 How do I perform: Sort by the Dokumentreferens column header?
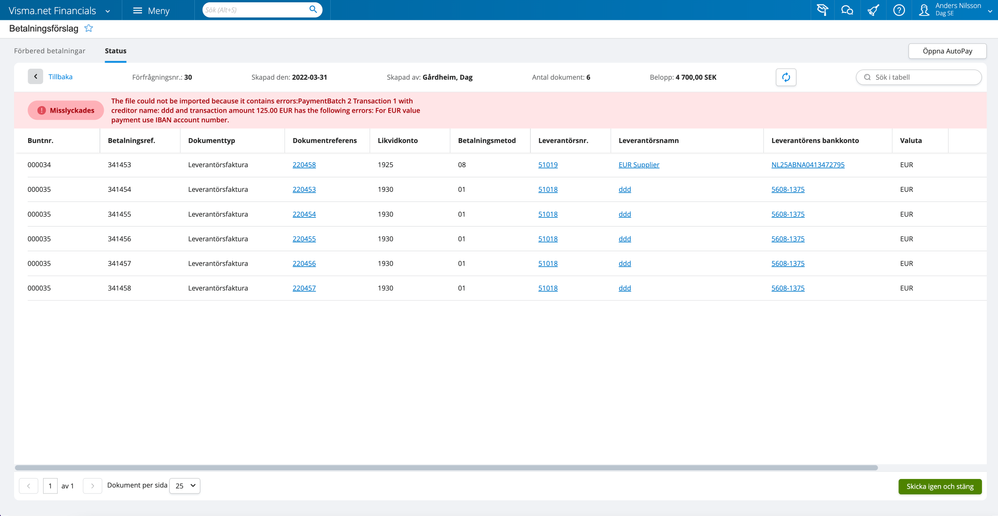tap(325, 140)
